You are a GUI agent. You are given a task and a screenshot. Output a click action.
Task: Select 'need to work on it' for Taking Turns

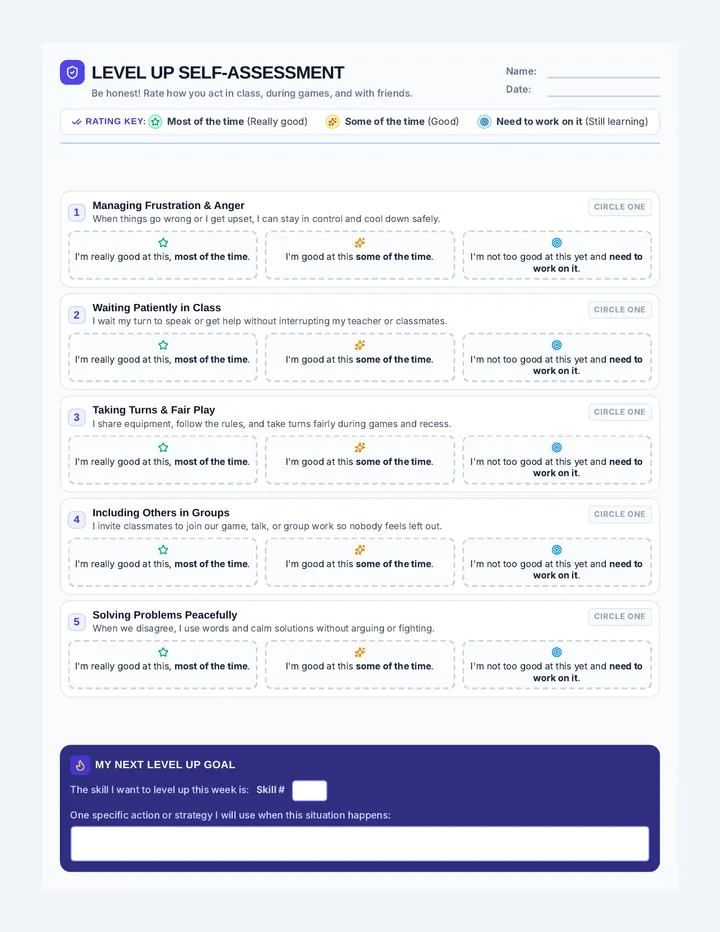(x=557, y=459)
